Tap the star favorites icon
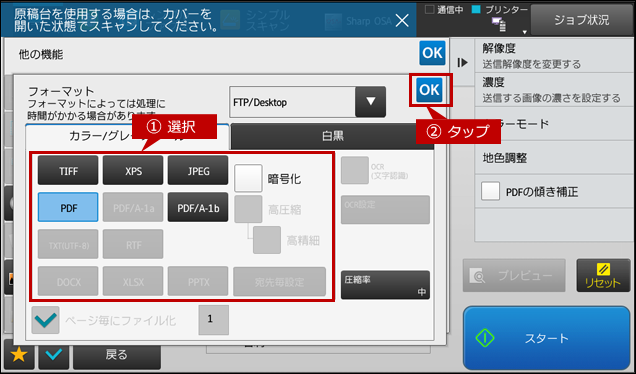Viewport: 636px width, 374px height. click(19, 355)
